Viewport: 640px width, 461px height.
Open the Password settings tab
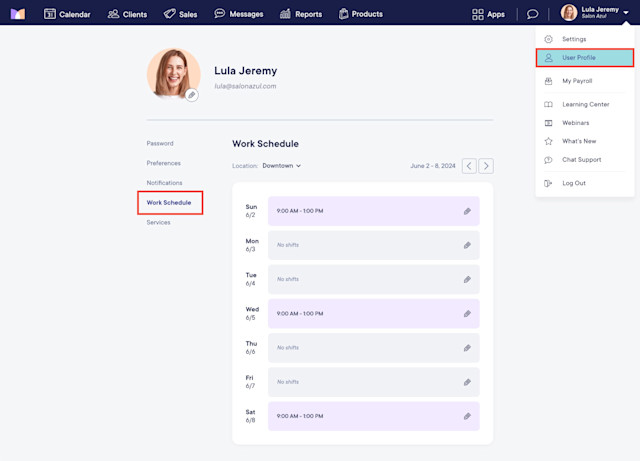point(160,143)
